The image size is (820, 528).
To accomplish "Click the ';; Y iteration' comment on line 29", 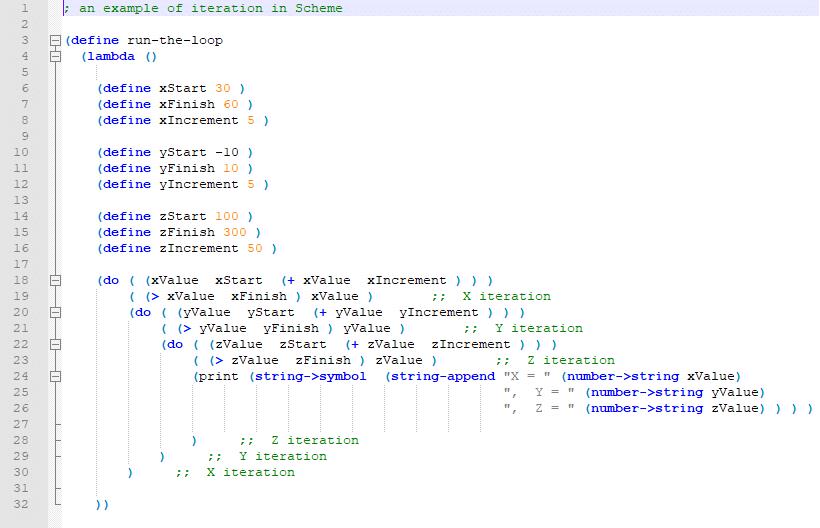I will (x=267, y=456).
